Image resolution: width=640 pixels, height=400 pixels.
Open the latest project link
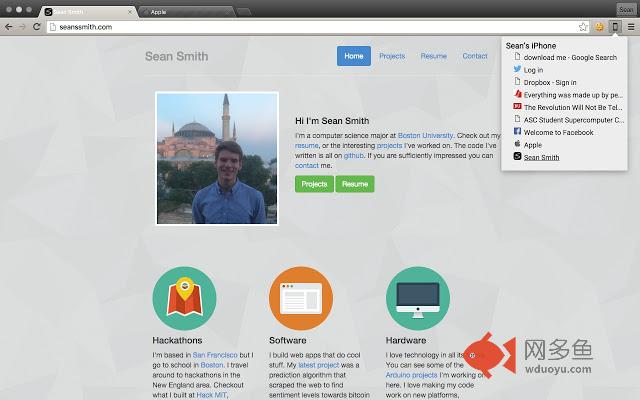coord(318,365)
